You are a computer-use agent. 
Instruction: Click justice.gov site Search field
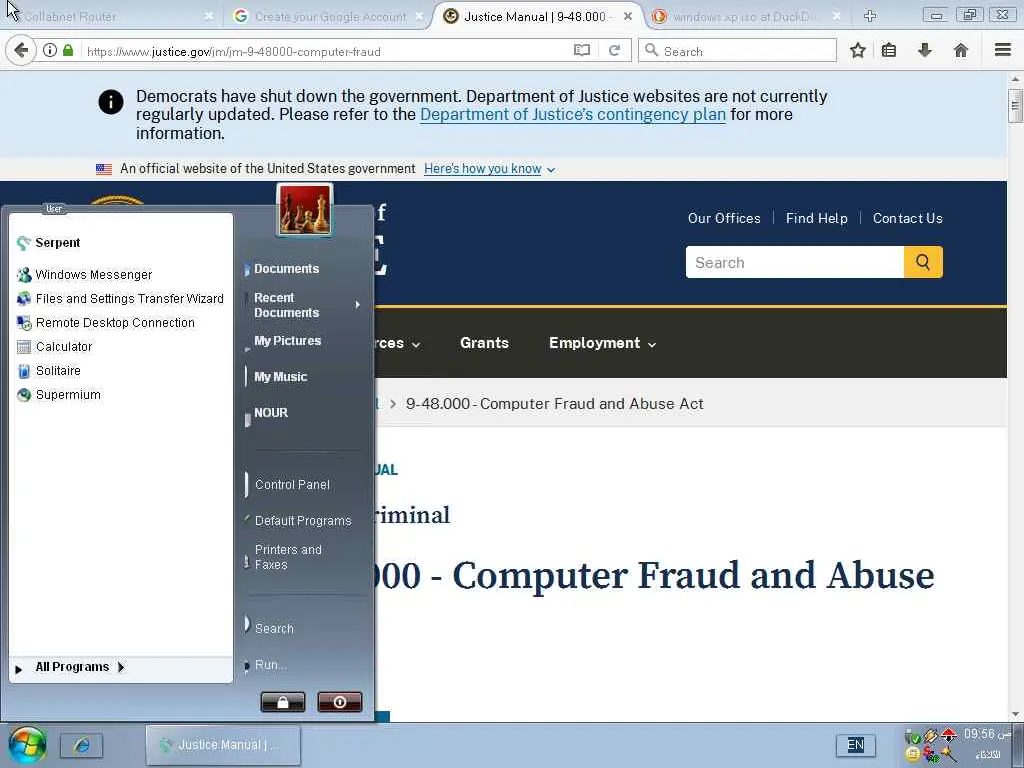(795, 263)
